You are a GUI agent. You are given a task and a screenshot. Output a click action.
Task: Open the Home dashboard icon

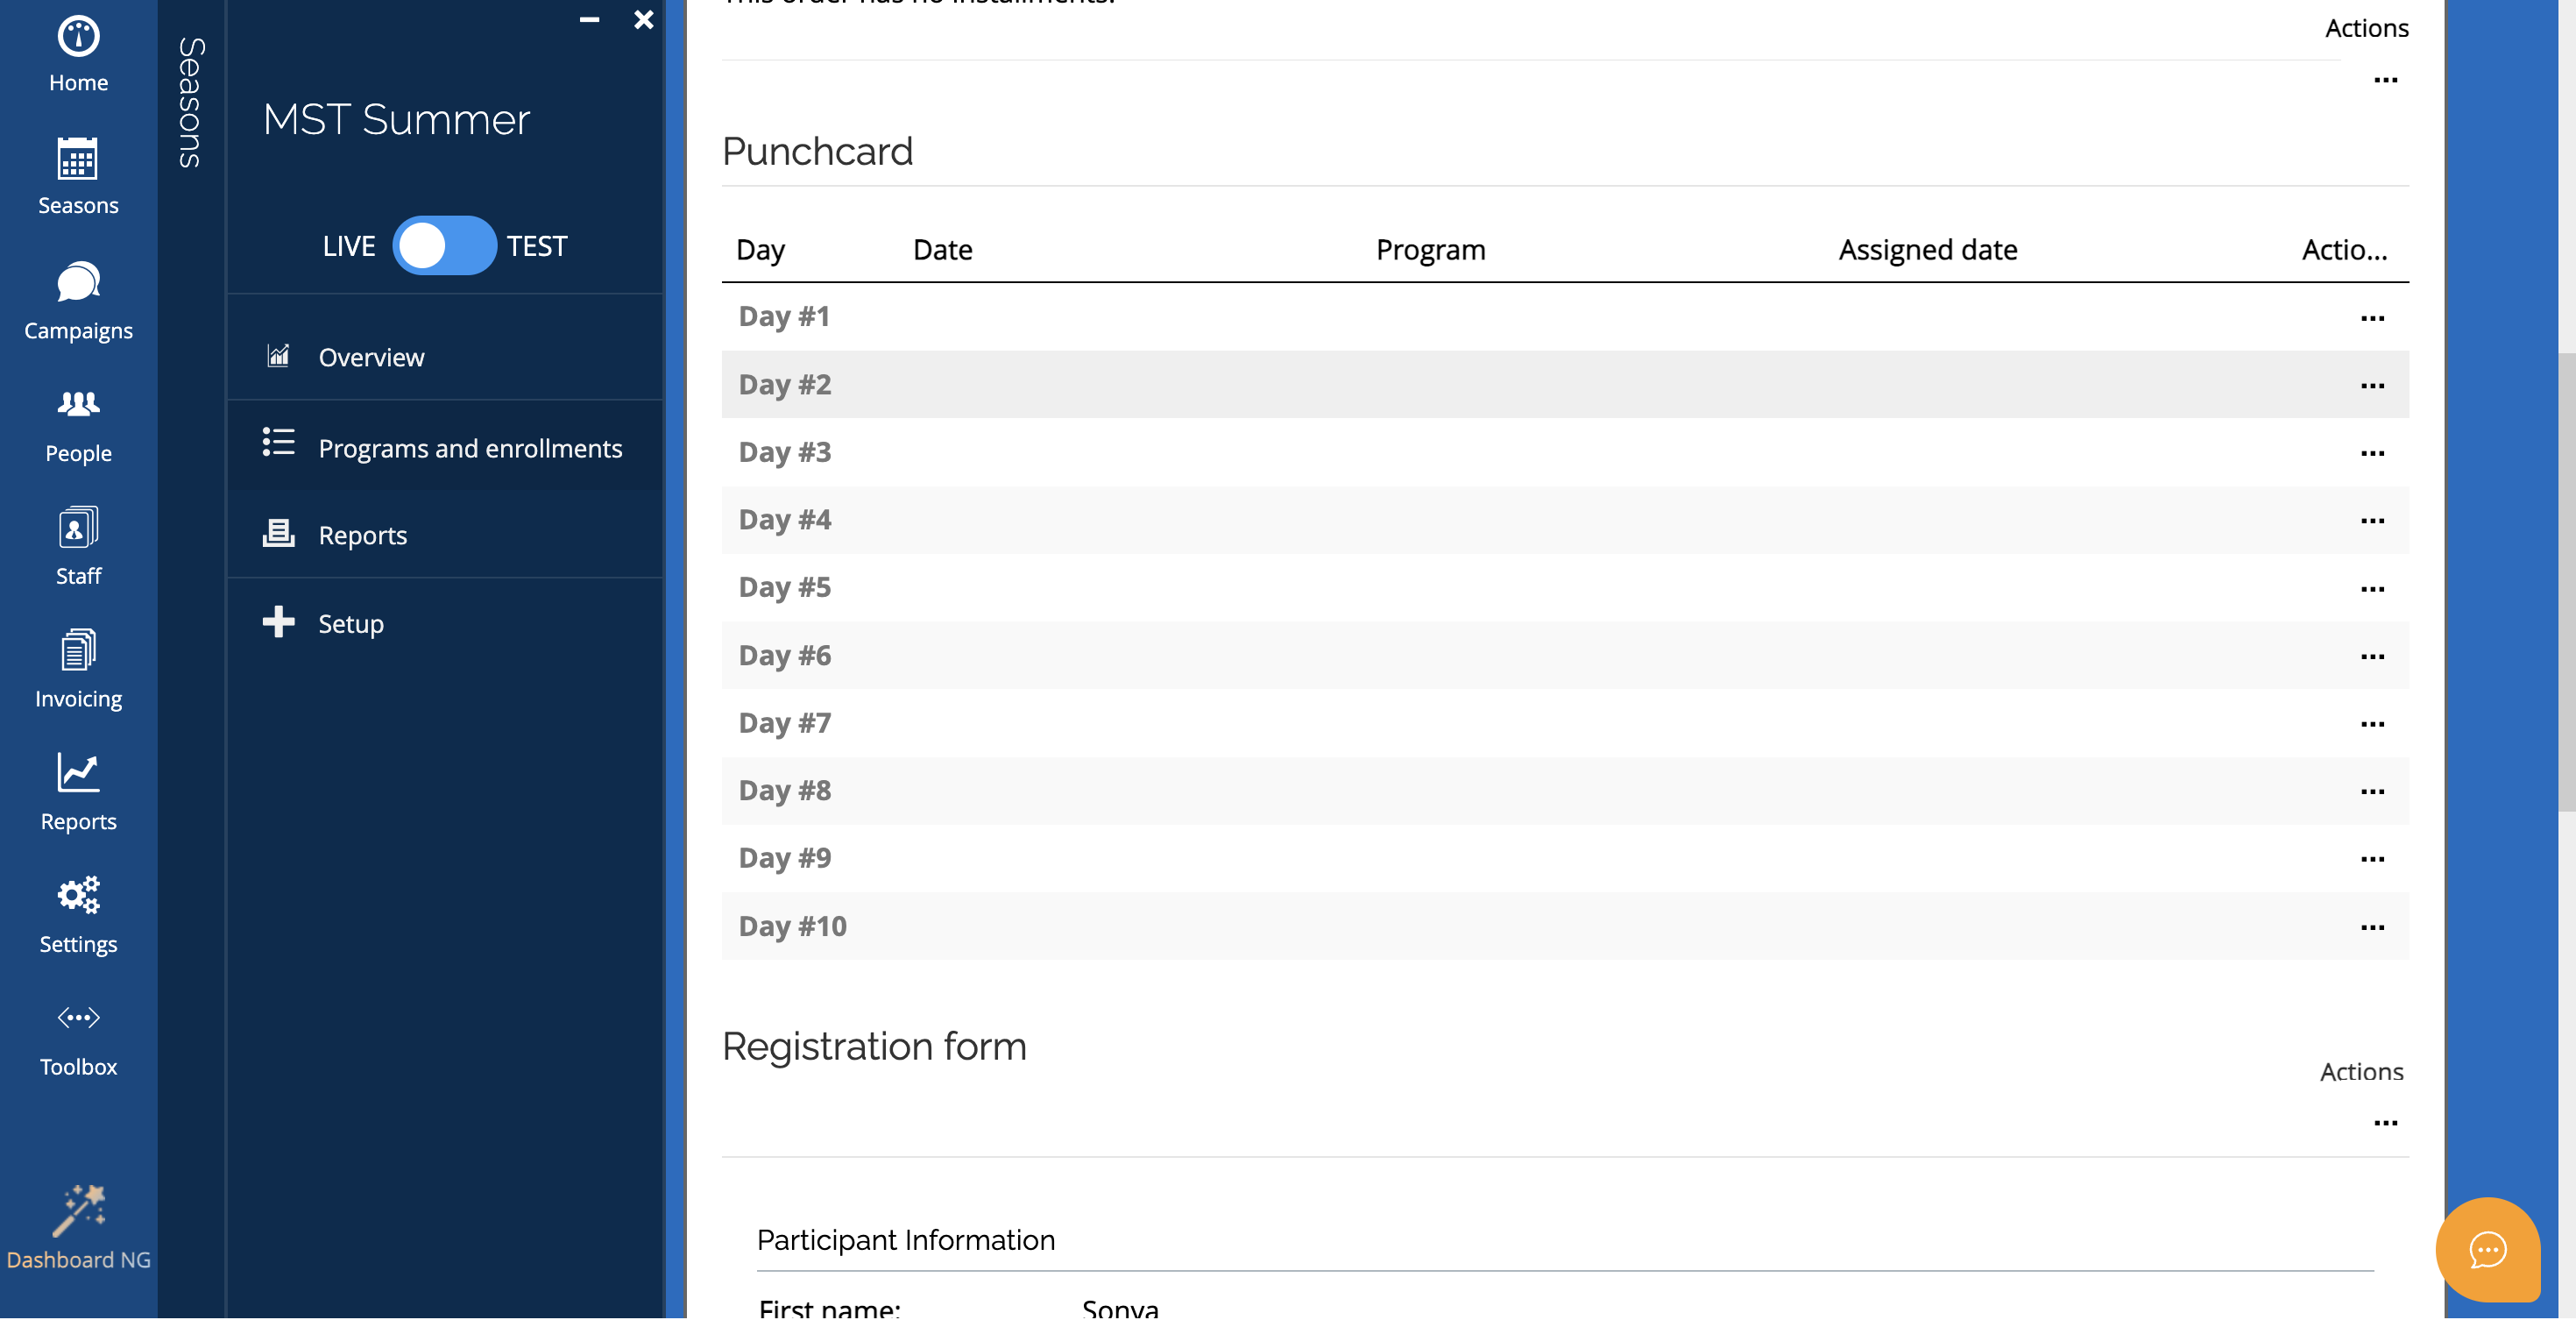[x=78, y=38]
